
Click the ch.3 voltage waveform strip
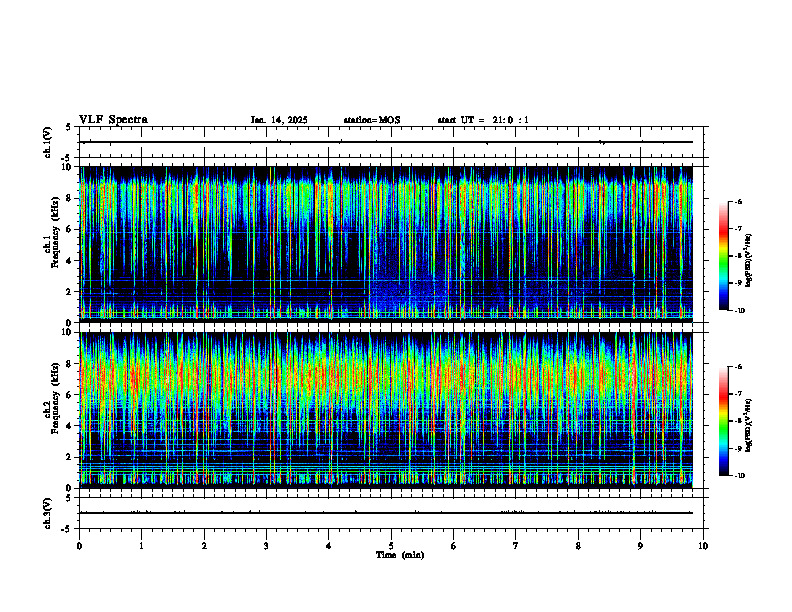(391, 513)
